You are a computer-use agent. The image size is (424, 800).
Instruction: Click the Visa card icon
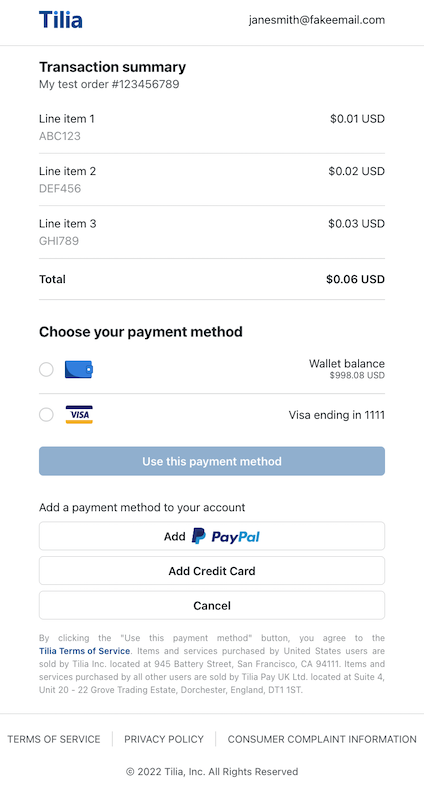coord(79,415)
